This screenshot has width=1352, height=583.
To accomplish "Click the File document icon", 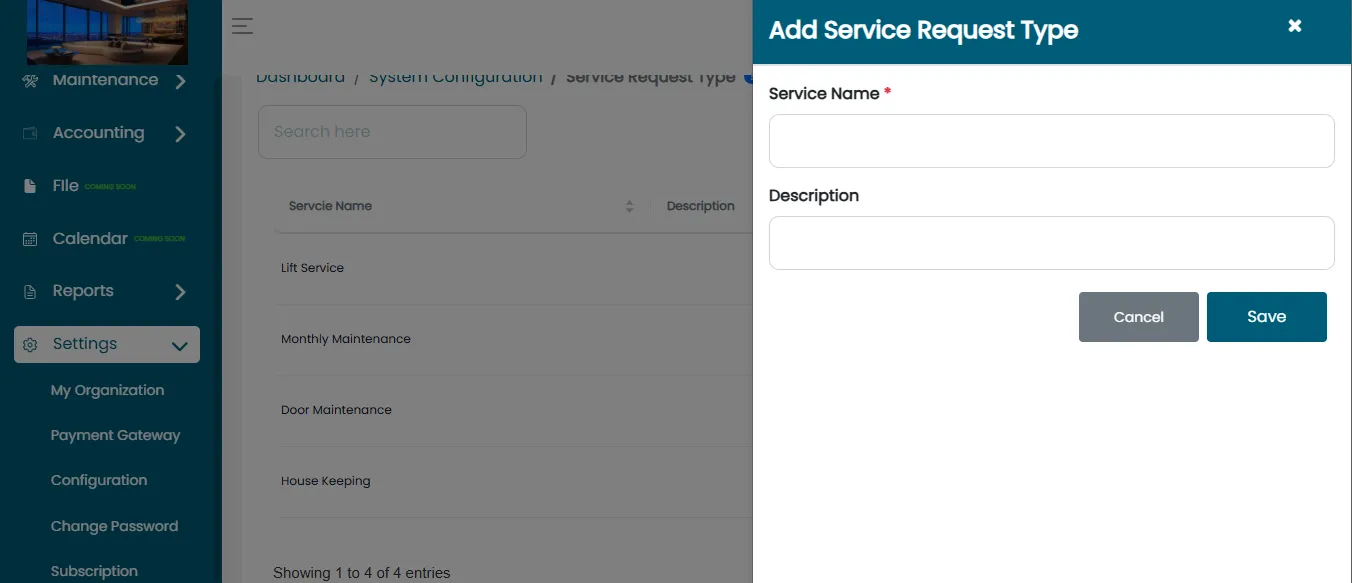I will 30,186.
